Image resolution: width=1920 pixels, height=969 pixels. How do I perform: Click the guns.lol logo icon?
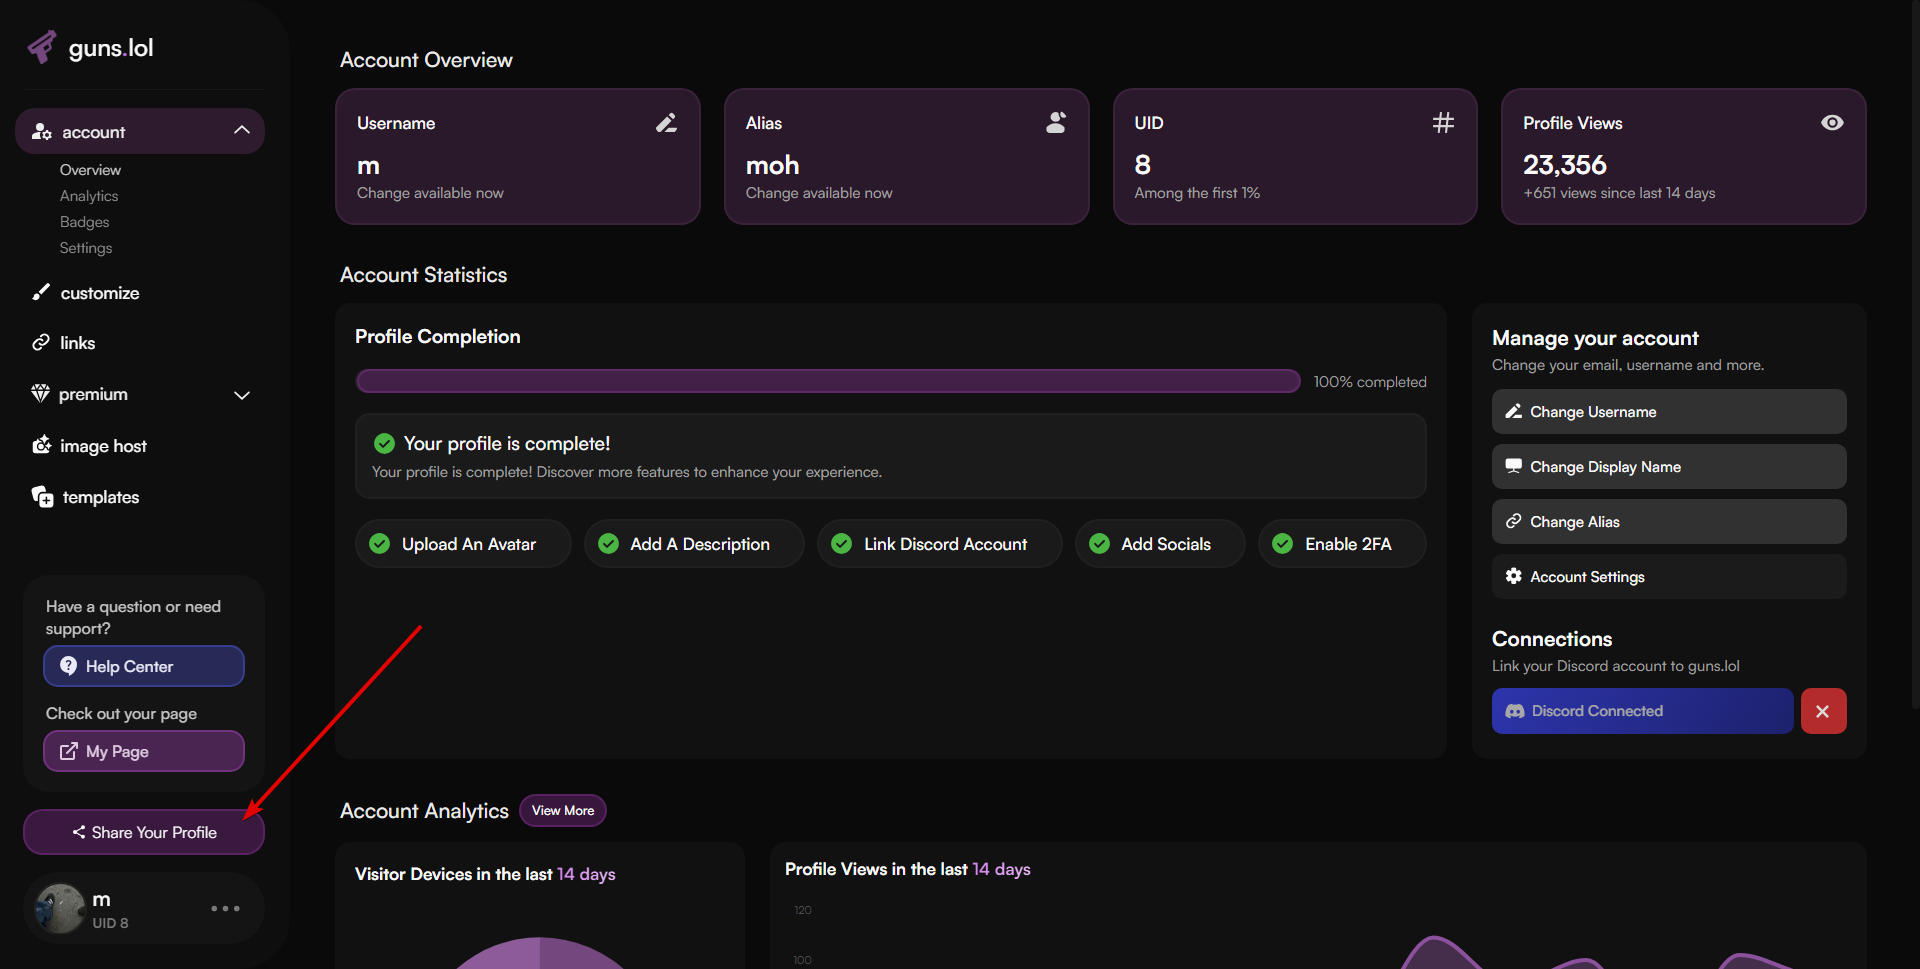click(x=42, y=47)
